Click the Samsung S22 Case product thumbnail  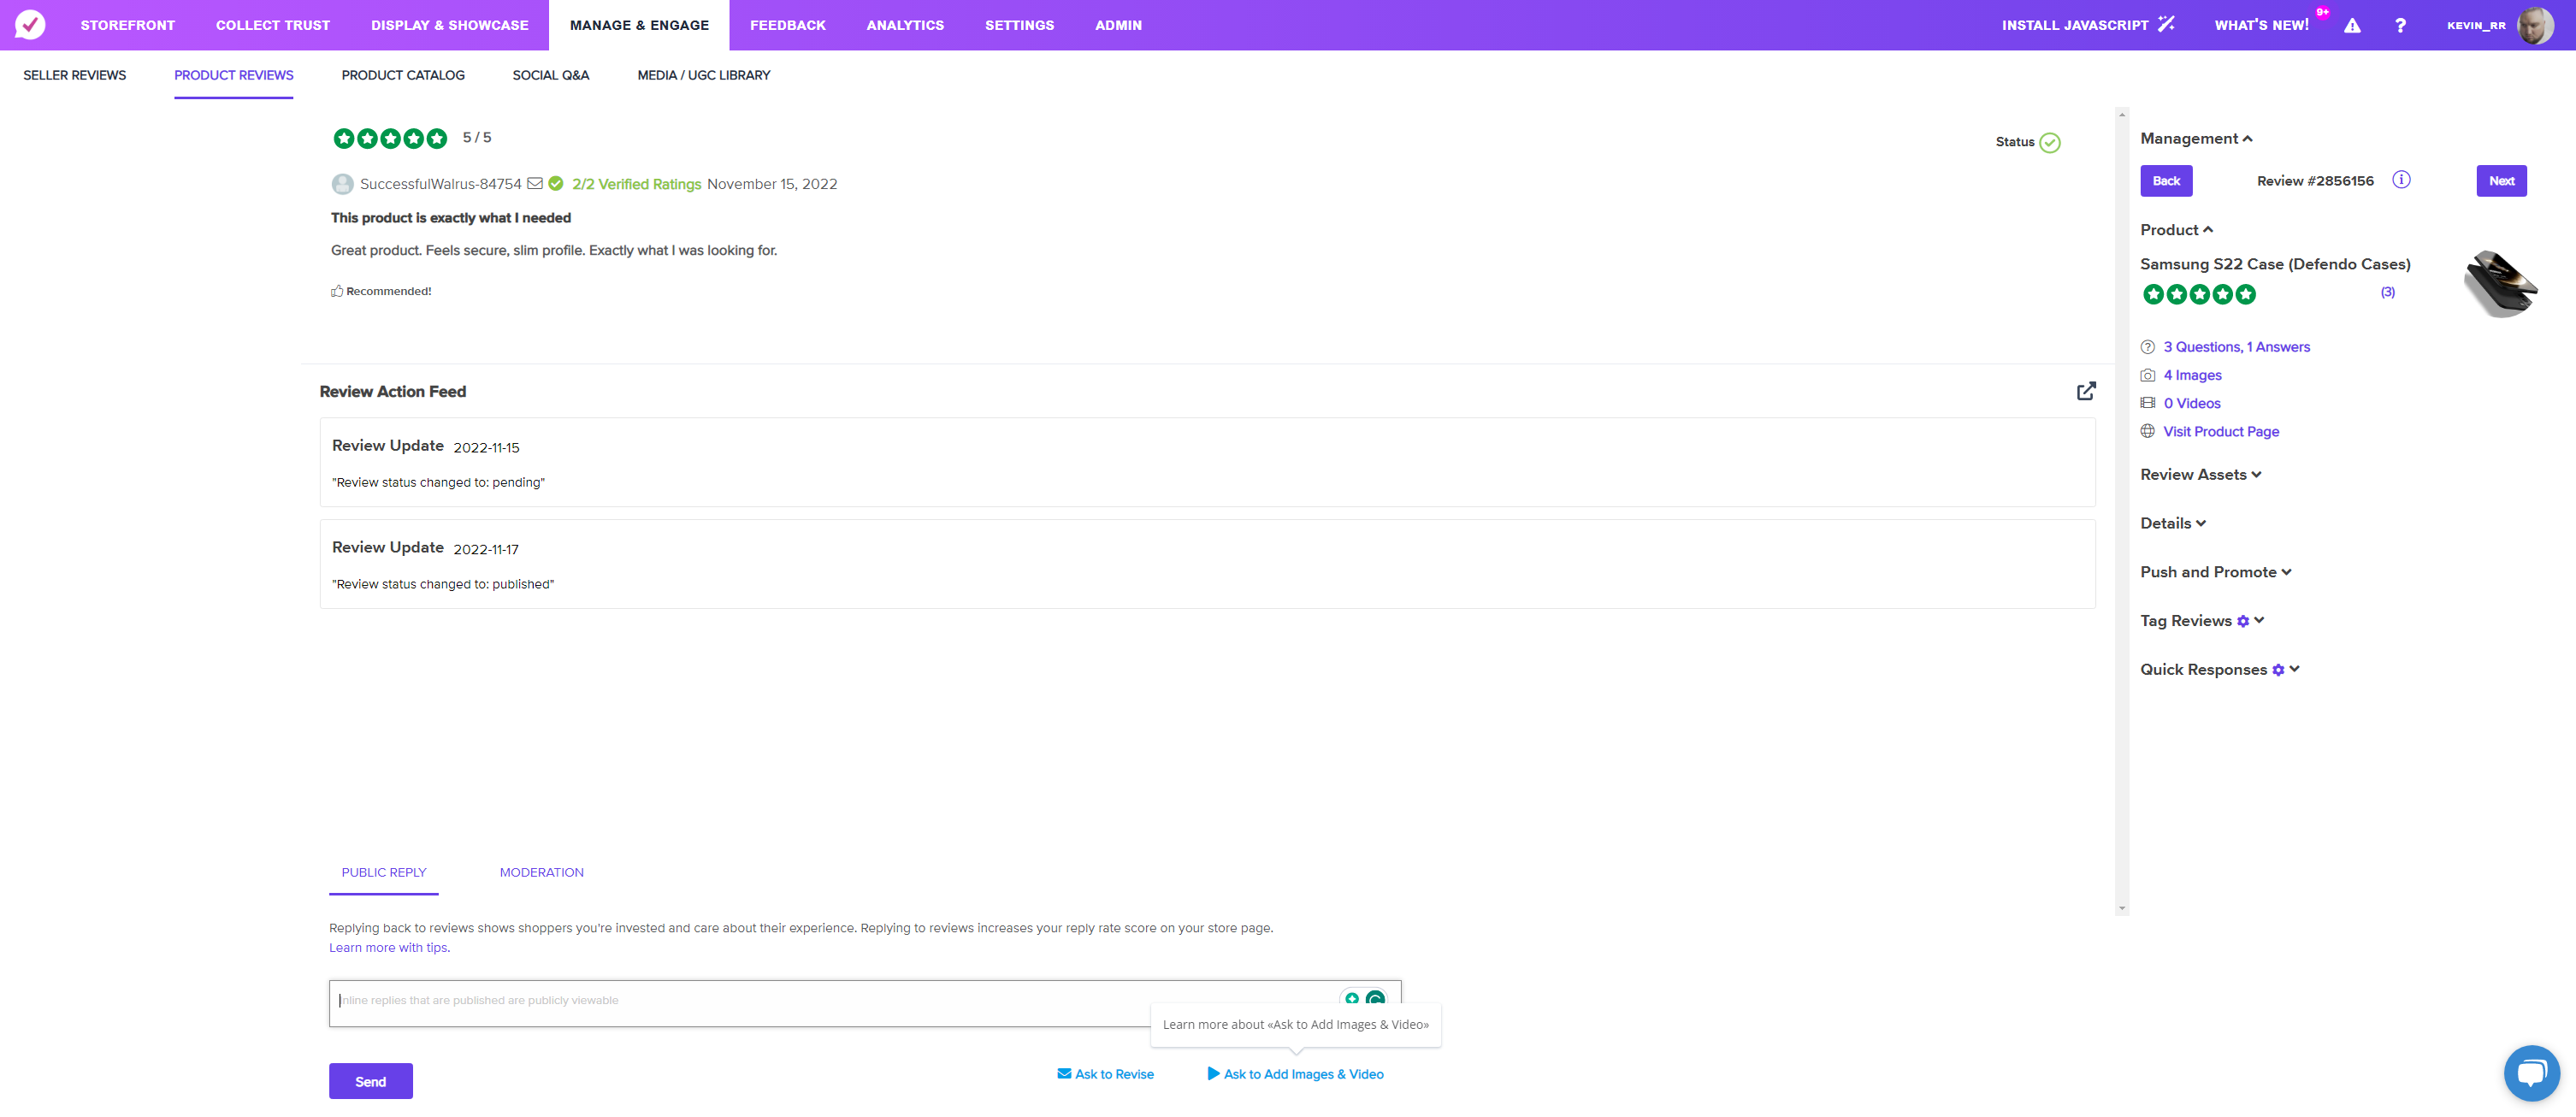point(2499,283)
